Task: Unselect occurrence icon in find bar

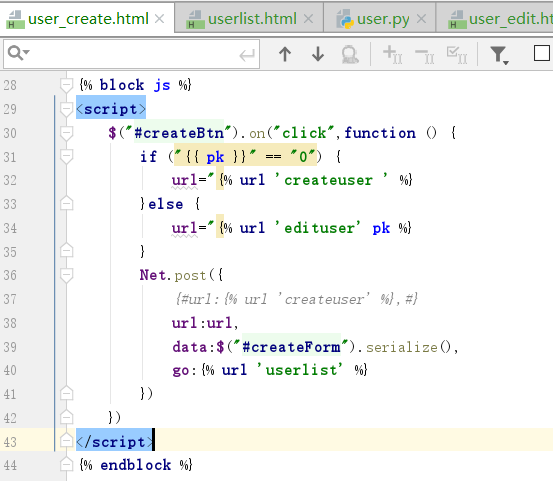Action: point(425,55)
